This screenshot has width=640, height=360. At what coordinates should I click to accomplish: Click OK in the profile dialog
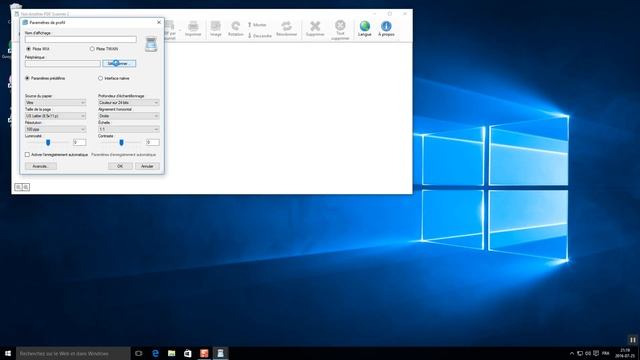(x=120, y=166)
